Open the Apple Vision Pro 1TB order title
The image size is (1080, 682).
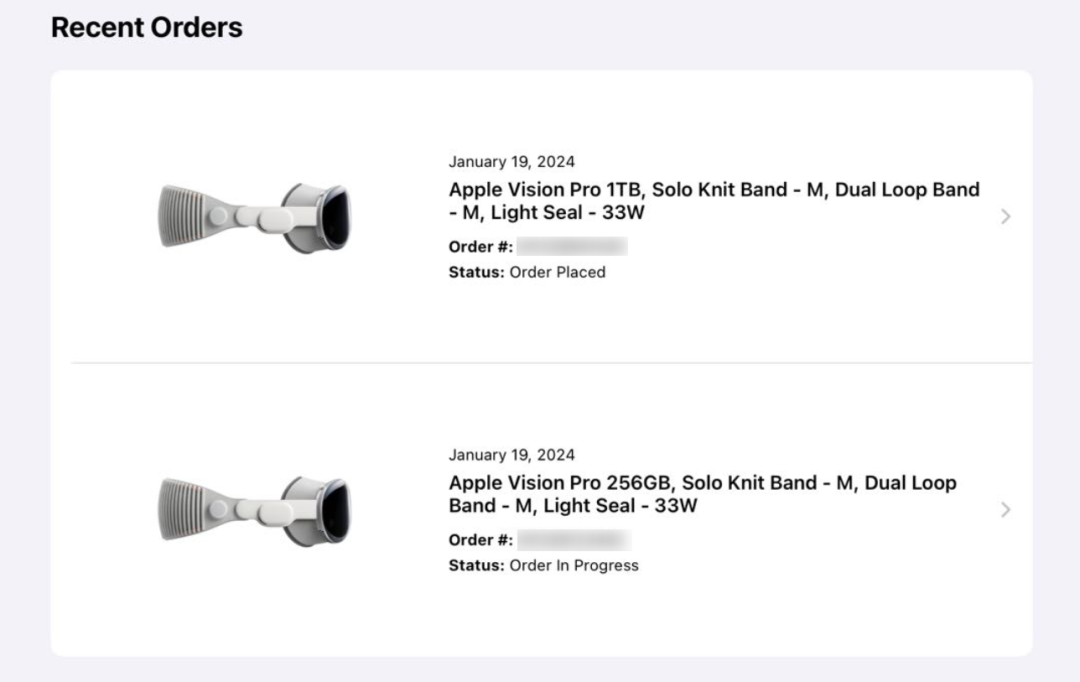tap(713, 201)
